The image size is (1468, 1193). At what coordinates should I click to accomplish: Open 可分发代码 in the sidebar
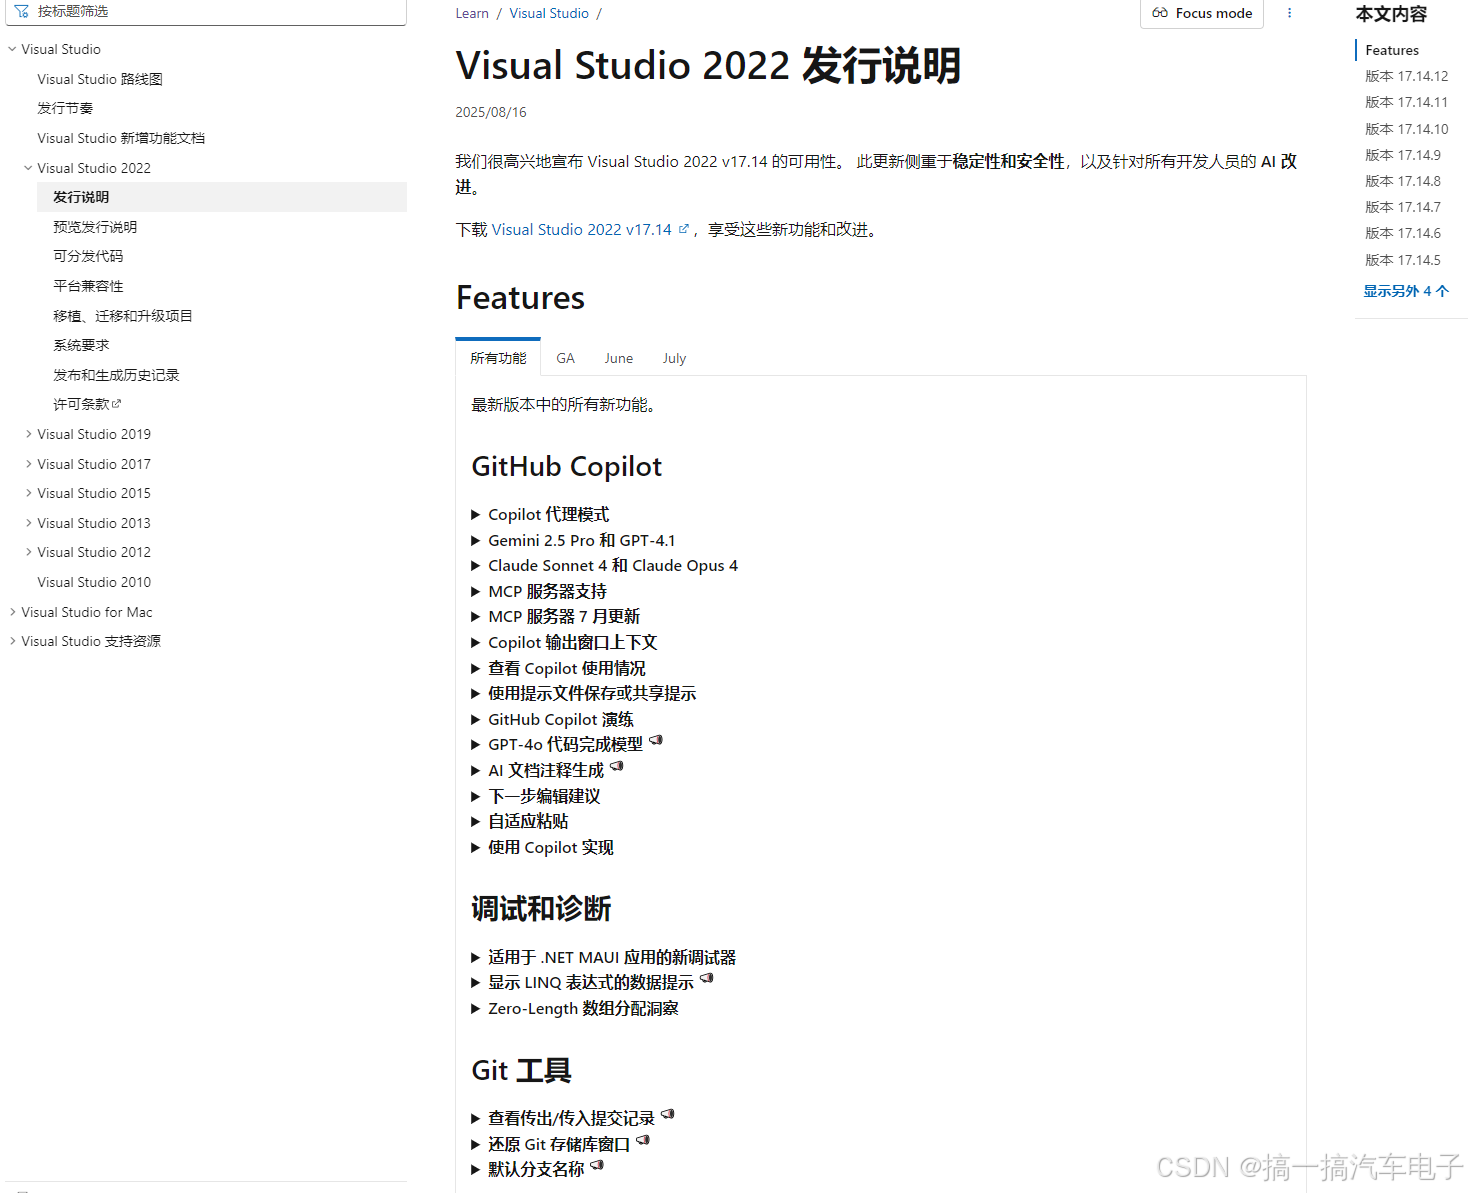tap(88, 256)
